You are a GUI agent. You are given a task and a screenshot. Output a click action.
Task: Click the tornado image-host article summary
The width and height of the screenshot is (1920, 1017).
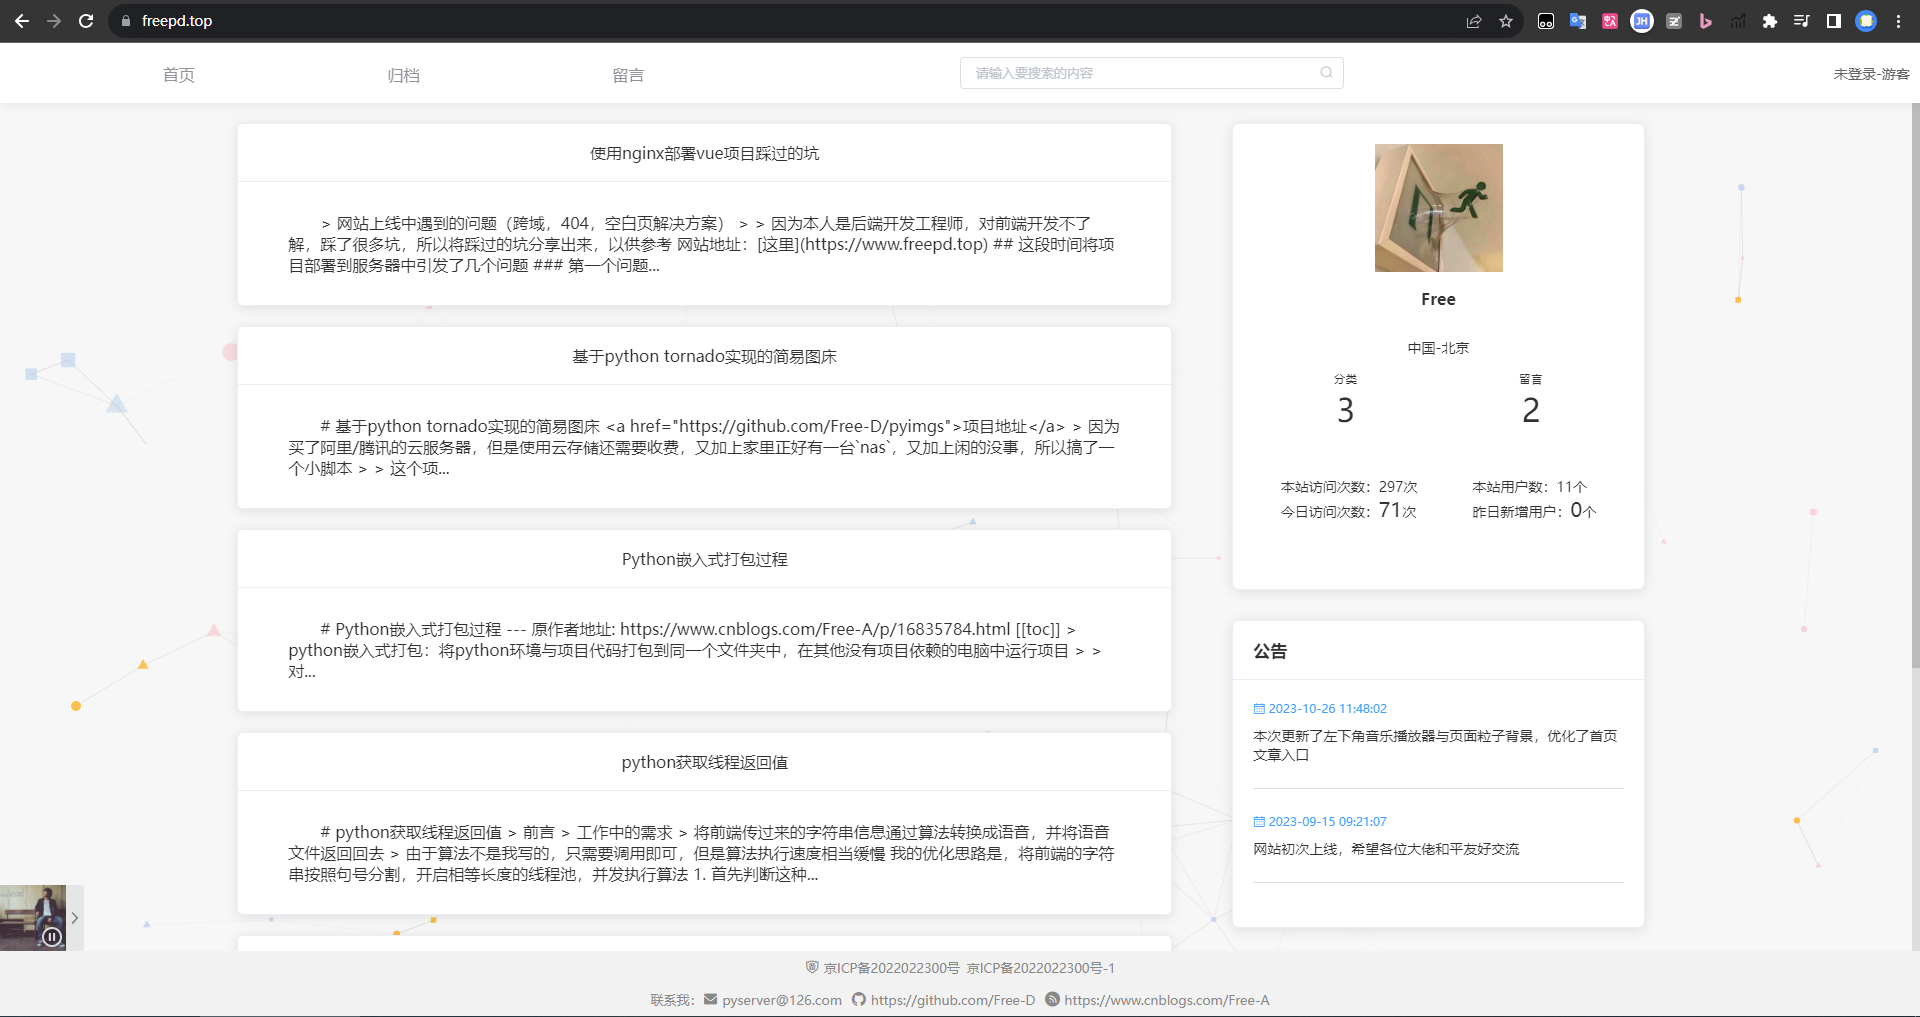click(x=704, y=447)
